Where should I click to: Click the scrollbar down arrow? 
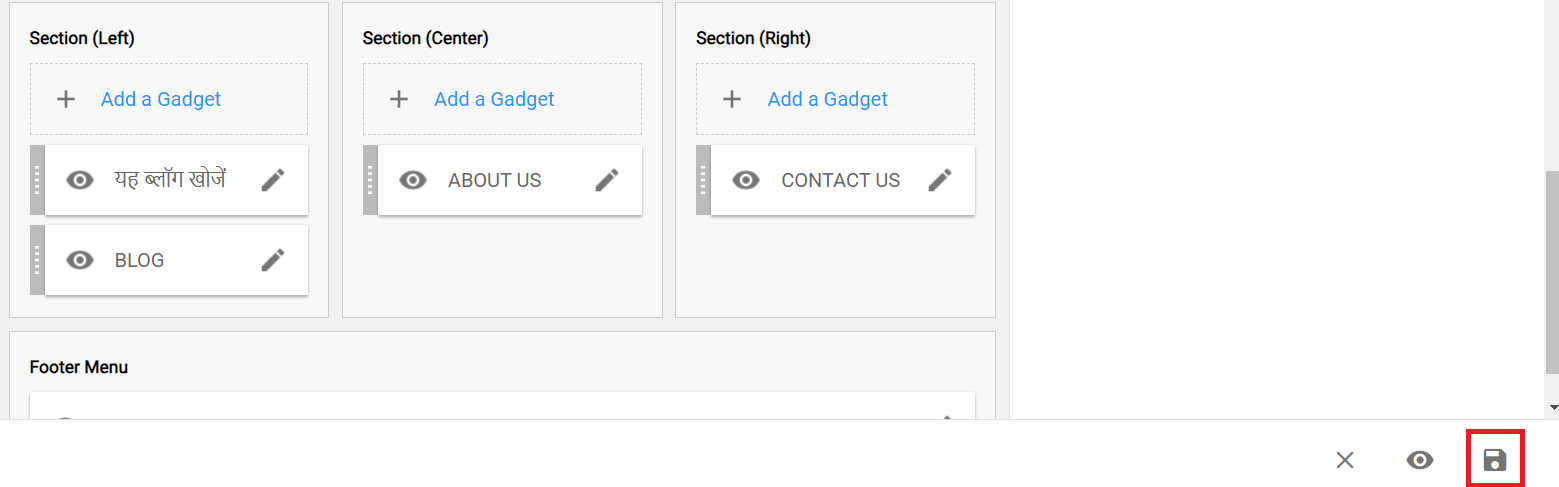pyautogui.click(x=1552, y=408)
